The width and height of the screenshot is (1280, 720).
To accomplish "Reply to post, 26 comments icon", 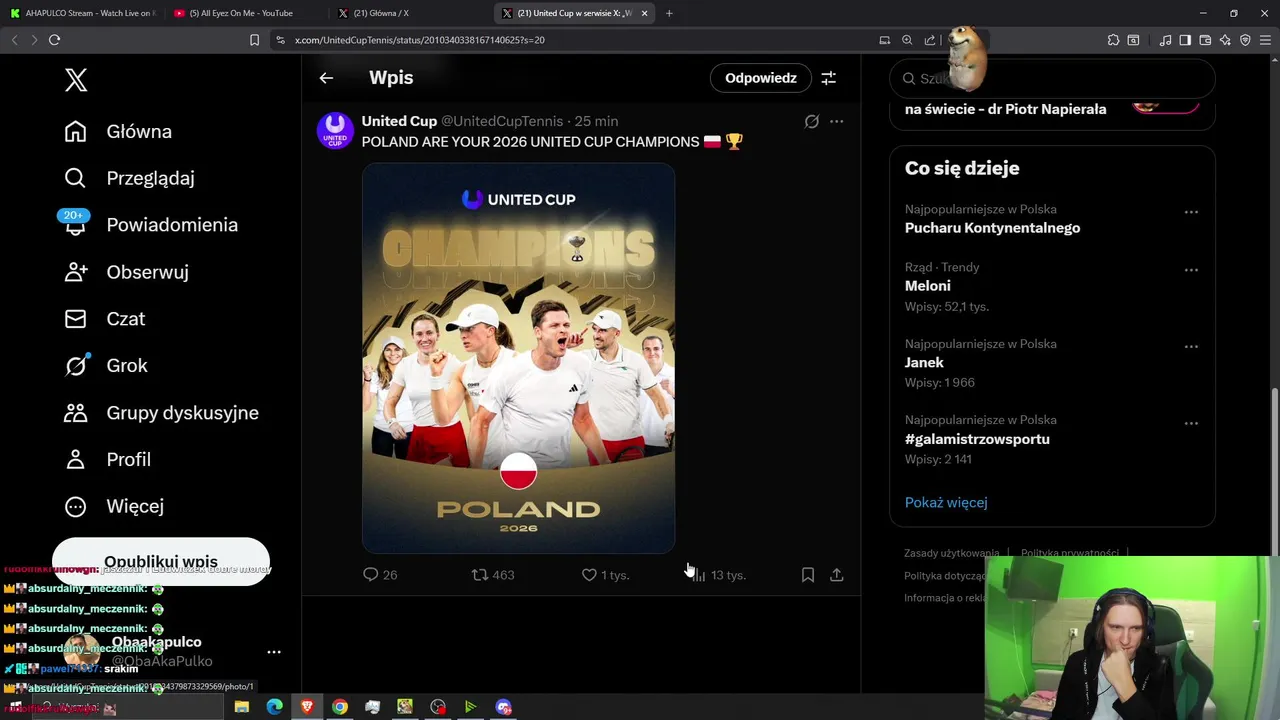I will pos(380,575).
